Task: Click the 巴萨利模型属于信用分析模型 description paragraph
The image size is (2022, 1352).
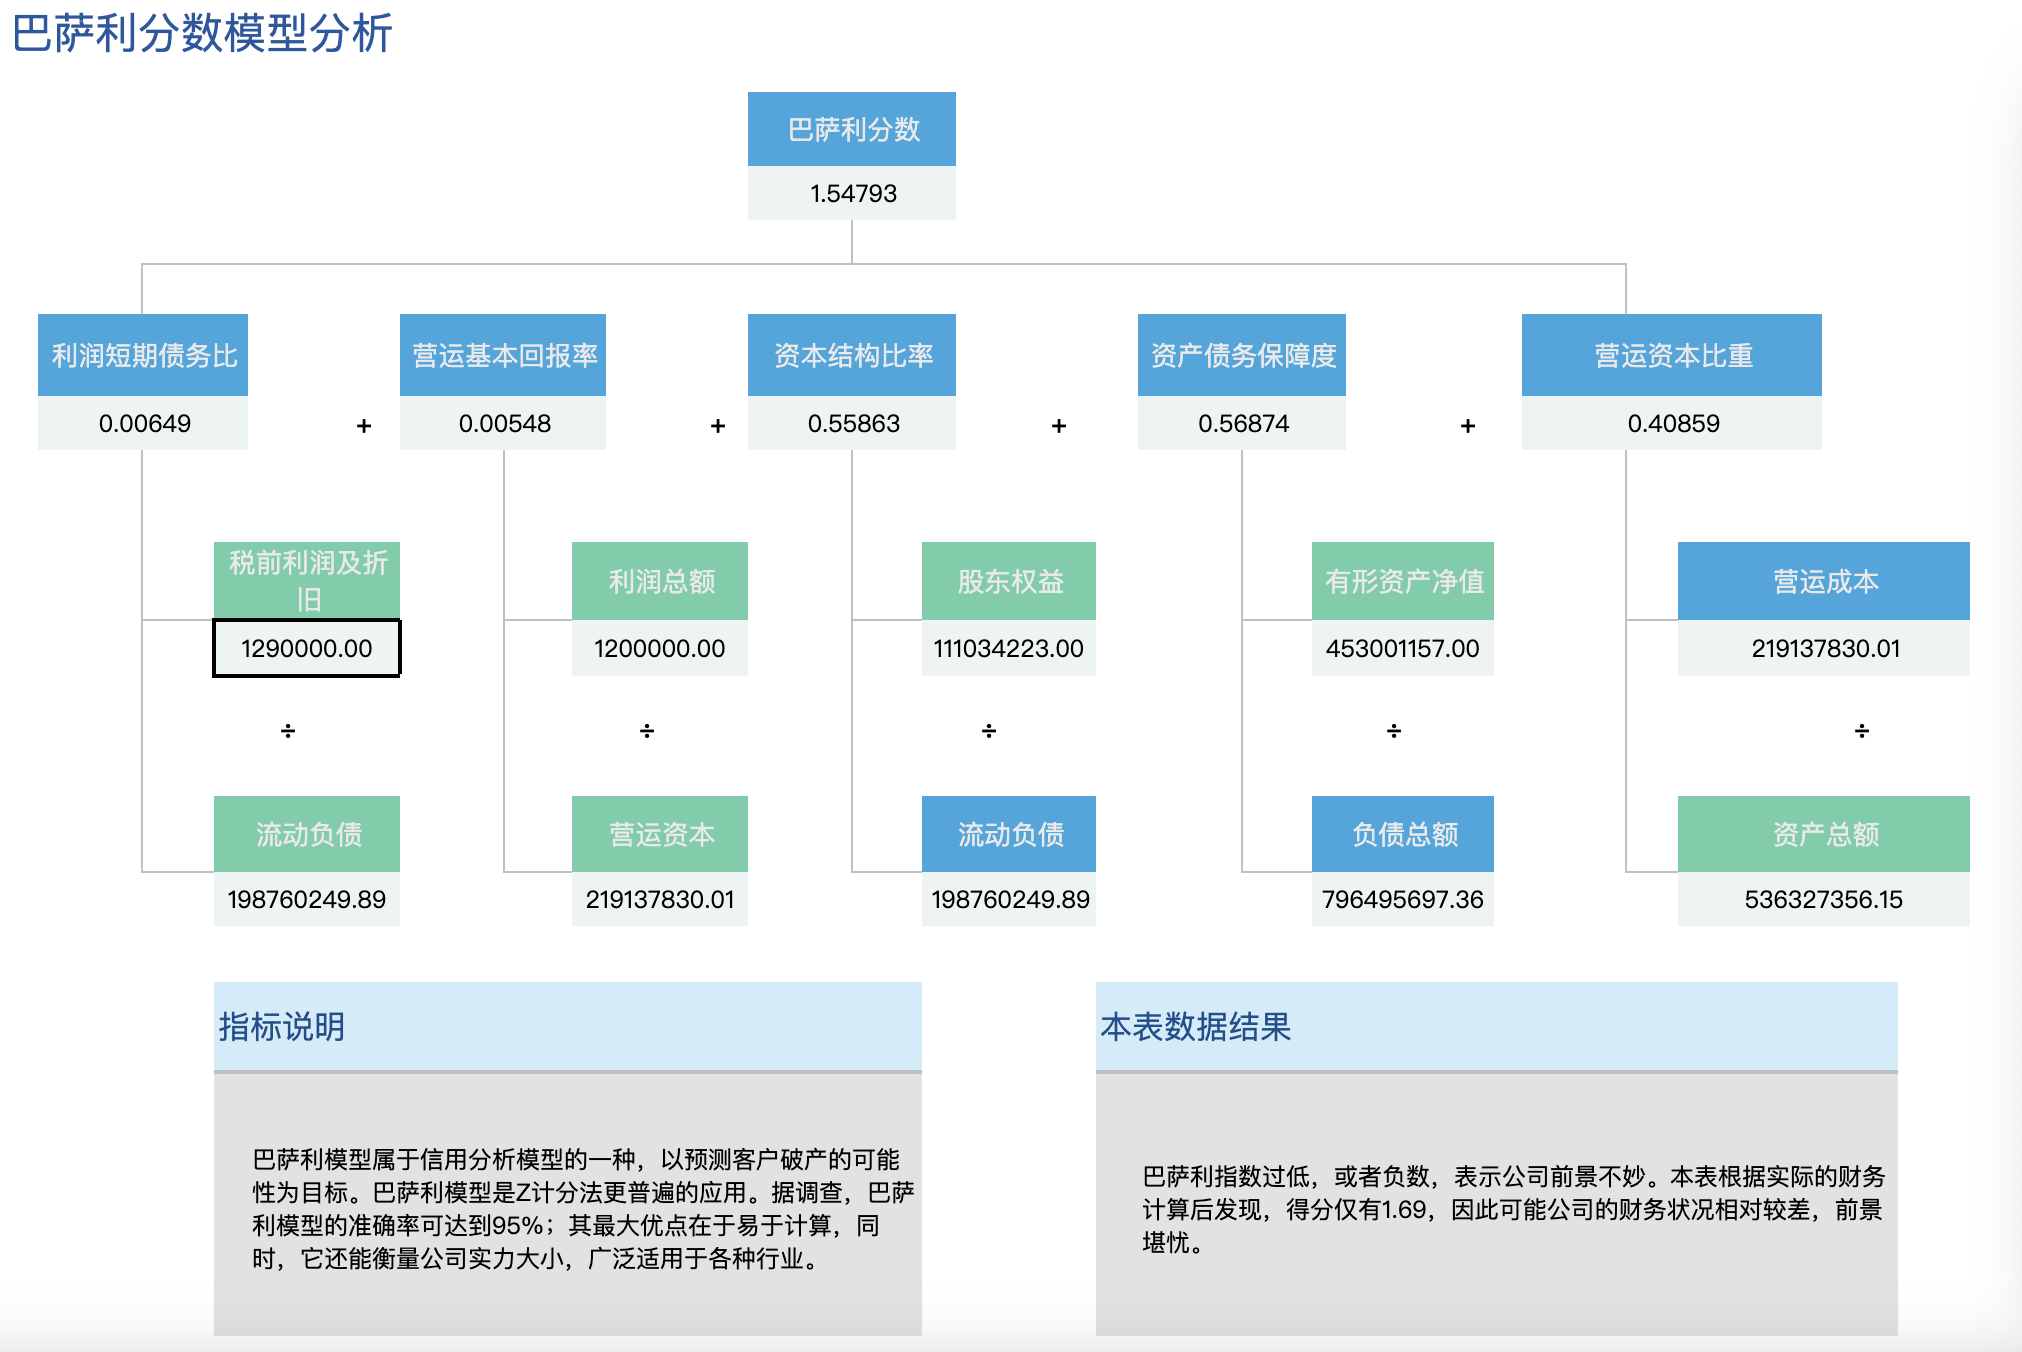Action: pyautogui.click(x=583, y=1208)
